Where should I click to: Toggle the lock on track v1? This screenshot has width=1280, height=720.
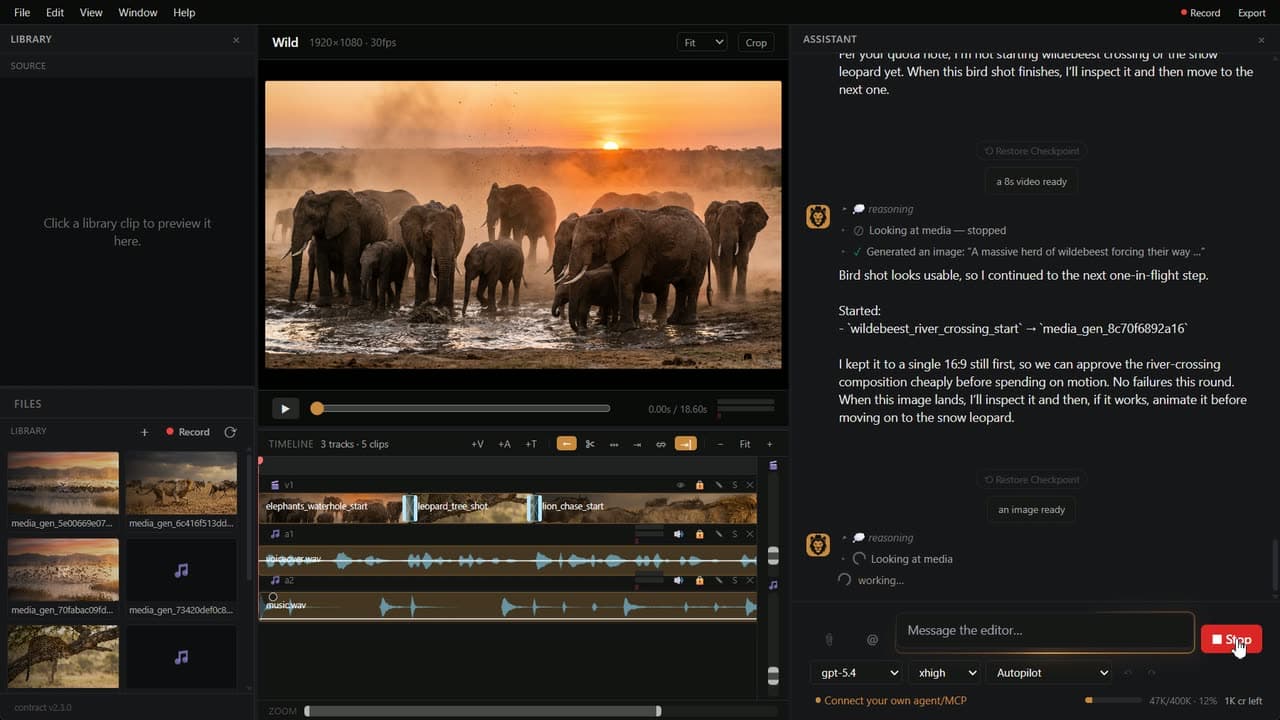coord(699,485)
